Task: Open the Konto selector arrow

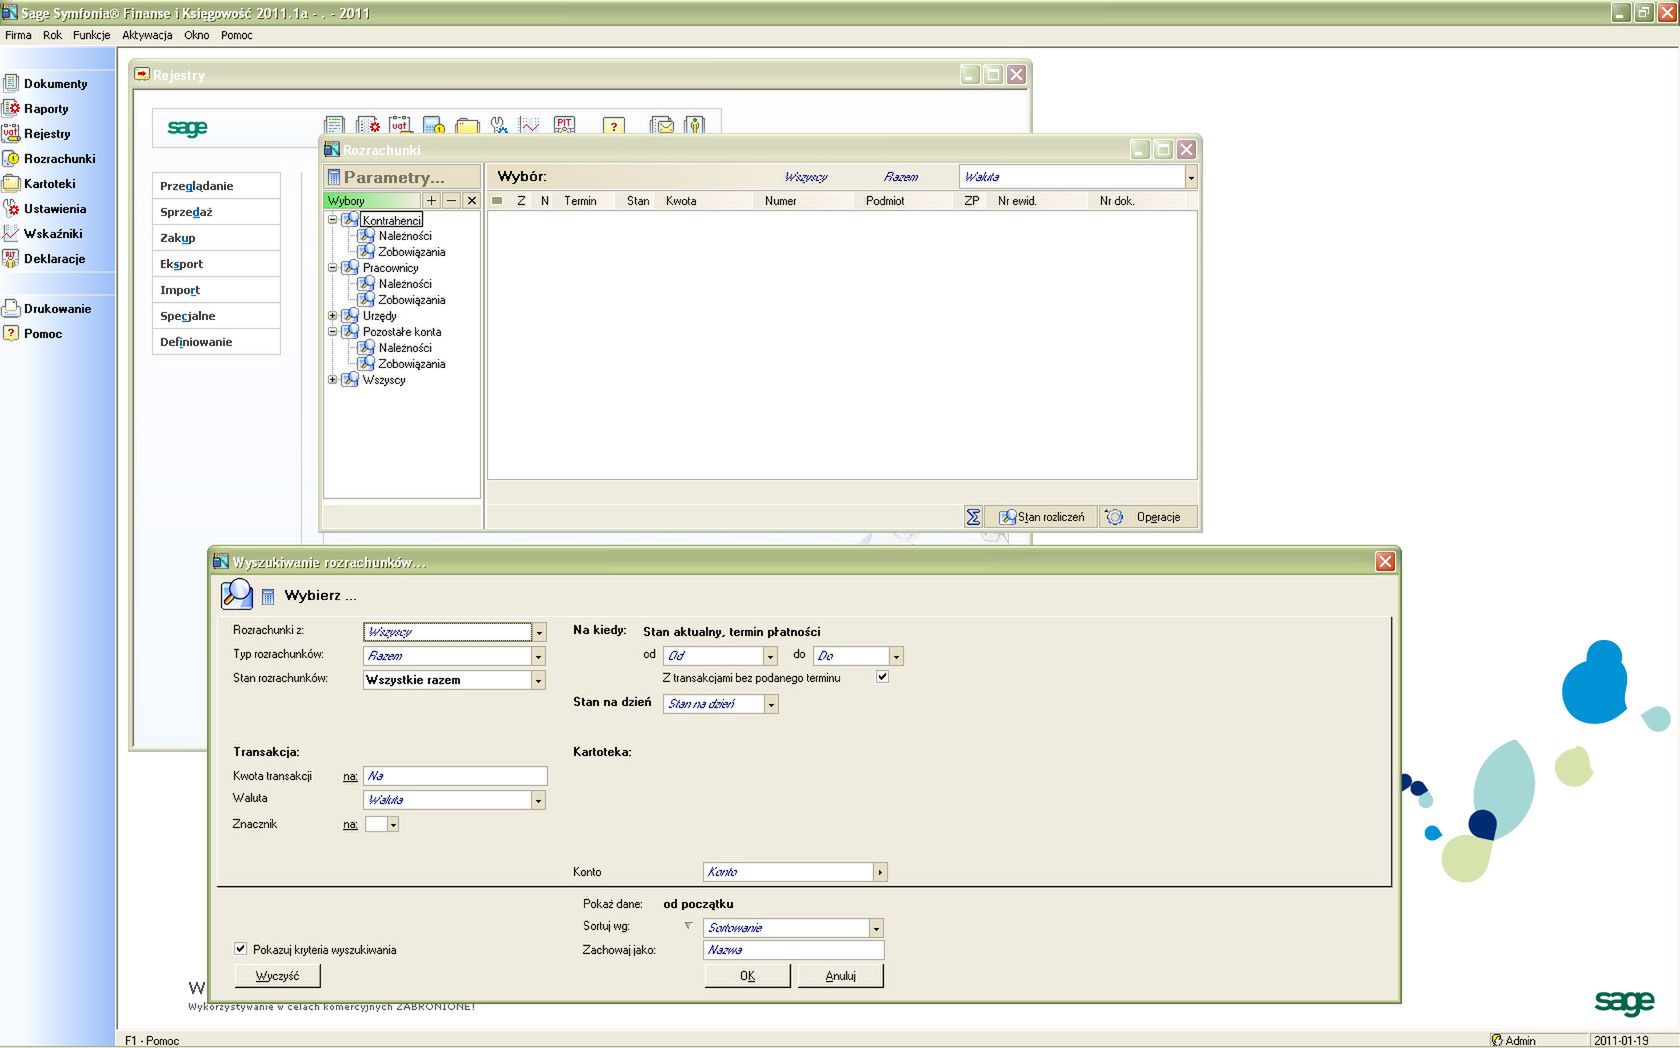Action: point(880,872)
